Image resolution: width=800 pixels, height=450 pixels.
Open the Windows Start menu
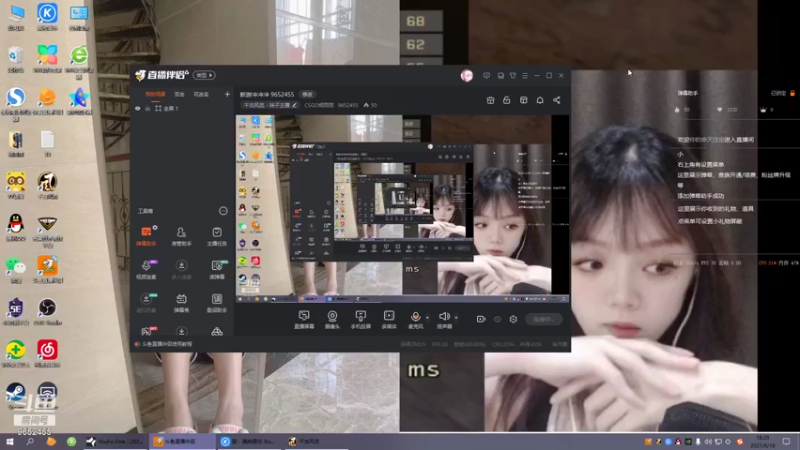click(x=10, y=441)
